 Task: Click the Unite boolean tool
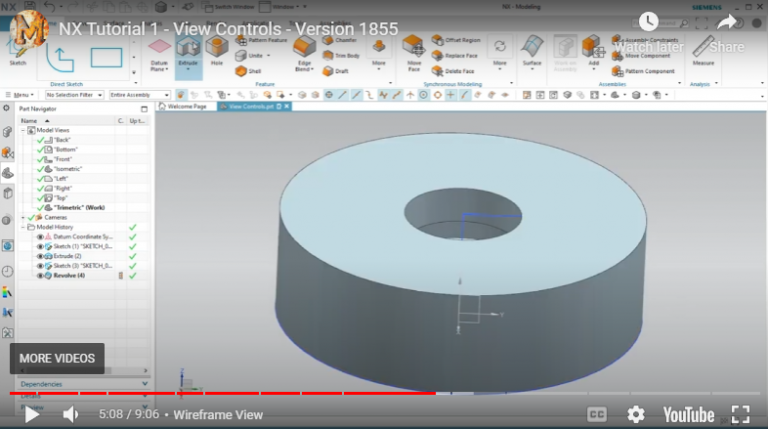coord(251,55)
